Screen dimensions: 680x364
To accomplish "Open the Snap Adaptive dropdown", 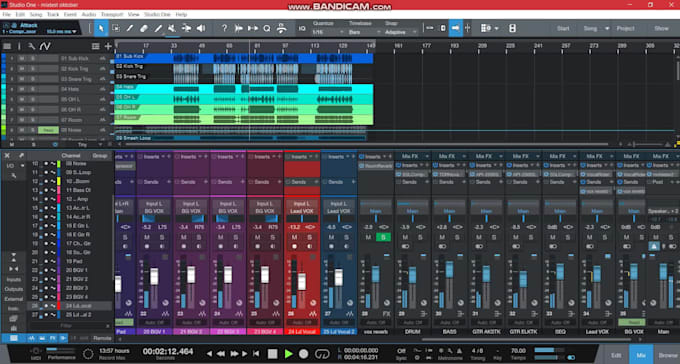I will tap(401, 32).
